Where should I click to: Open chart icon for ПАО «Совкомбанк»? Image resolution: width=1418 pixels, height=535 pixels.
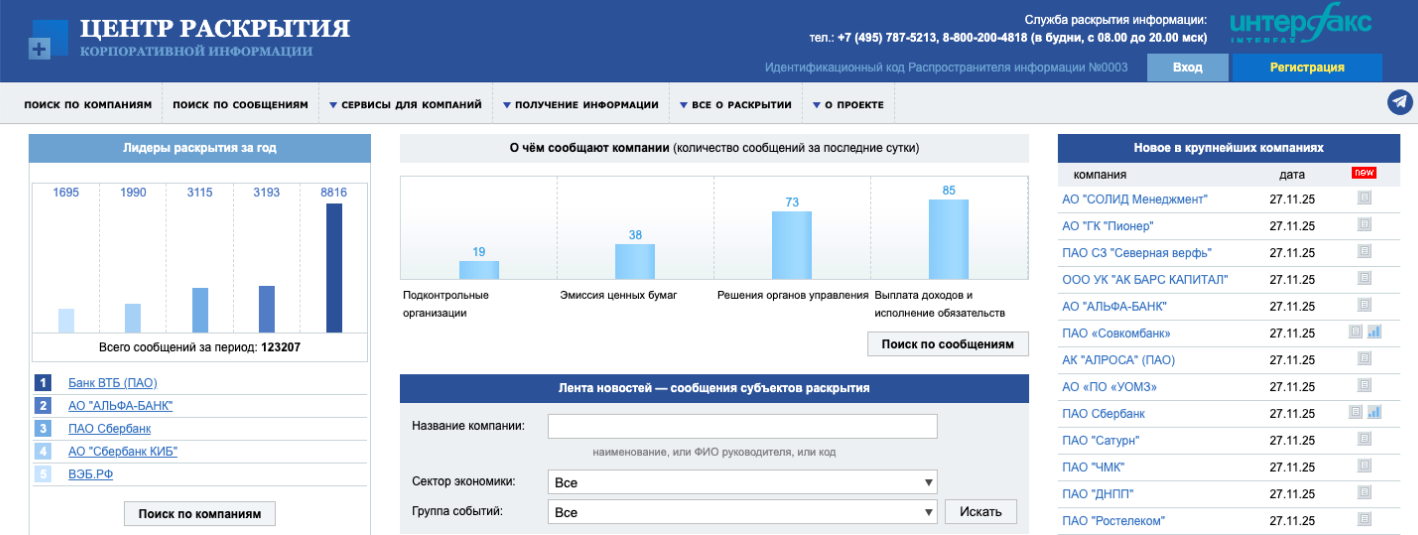pos(1374,332)
